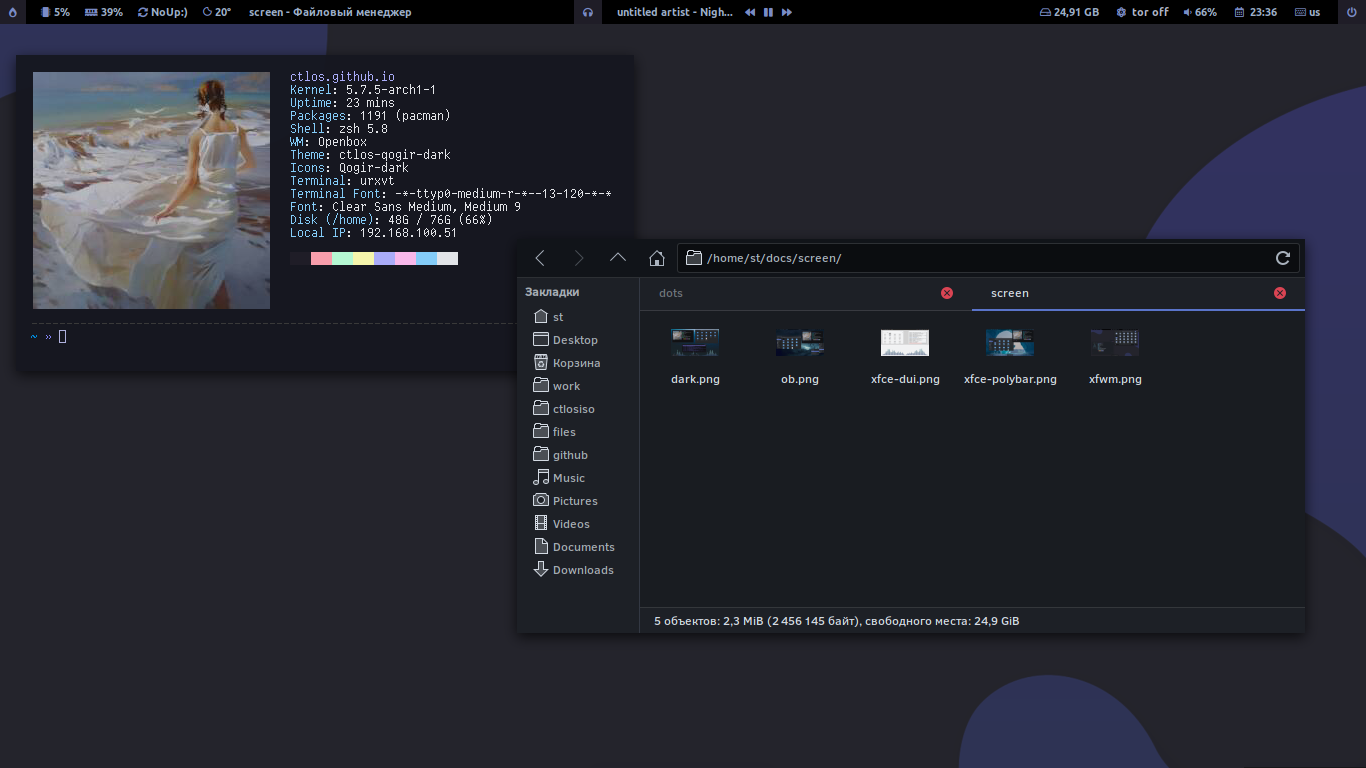Click screen - Файловый менеджер window title

pos(330,12)
